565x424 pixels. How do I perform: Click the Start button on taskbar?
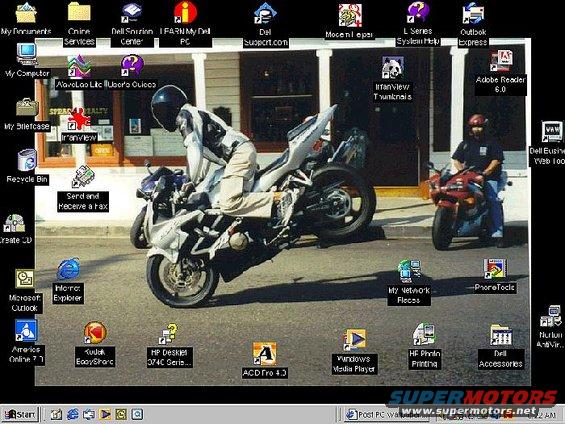point(20,415)
